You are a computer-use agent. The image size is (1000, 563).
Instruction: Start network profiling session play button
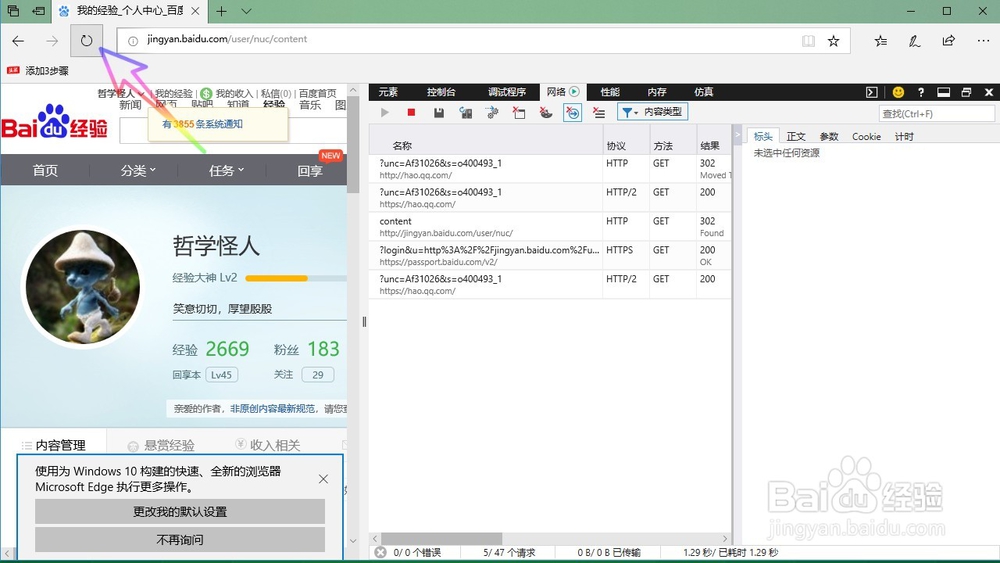pyautogui.click(x=385, y=112)
